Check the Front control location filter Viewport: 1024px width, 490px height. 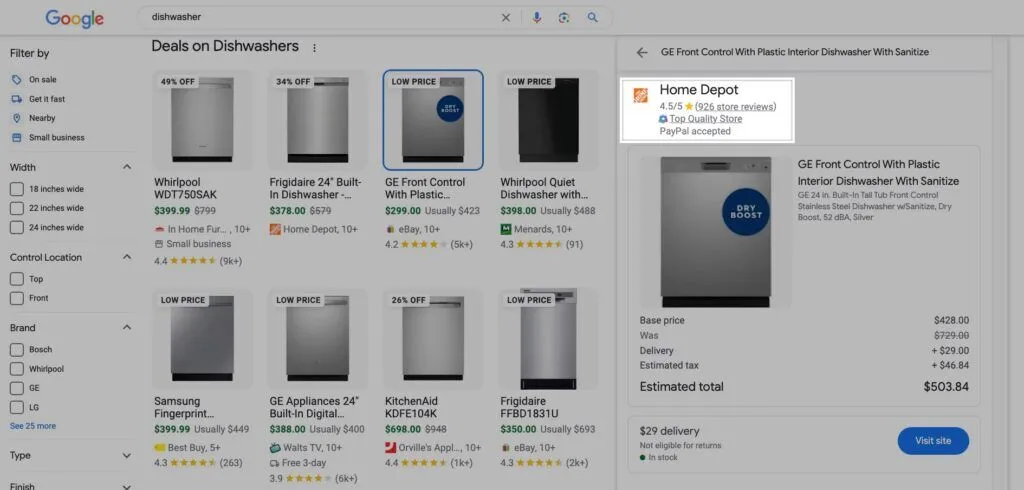click(17, 298)
